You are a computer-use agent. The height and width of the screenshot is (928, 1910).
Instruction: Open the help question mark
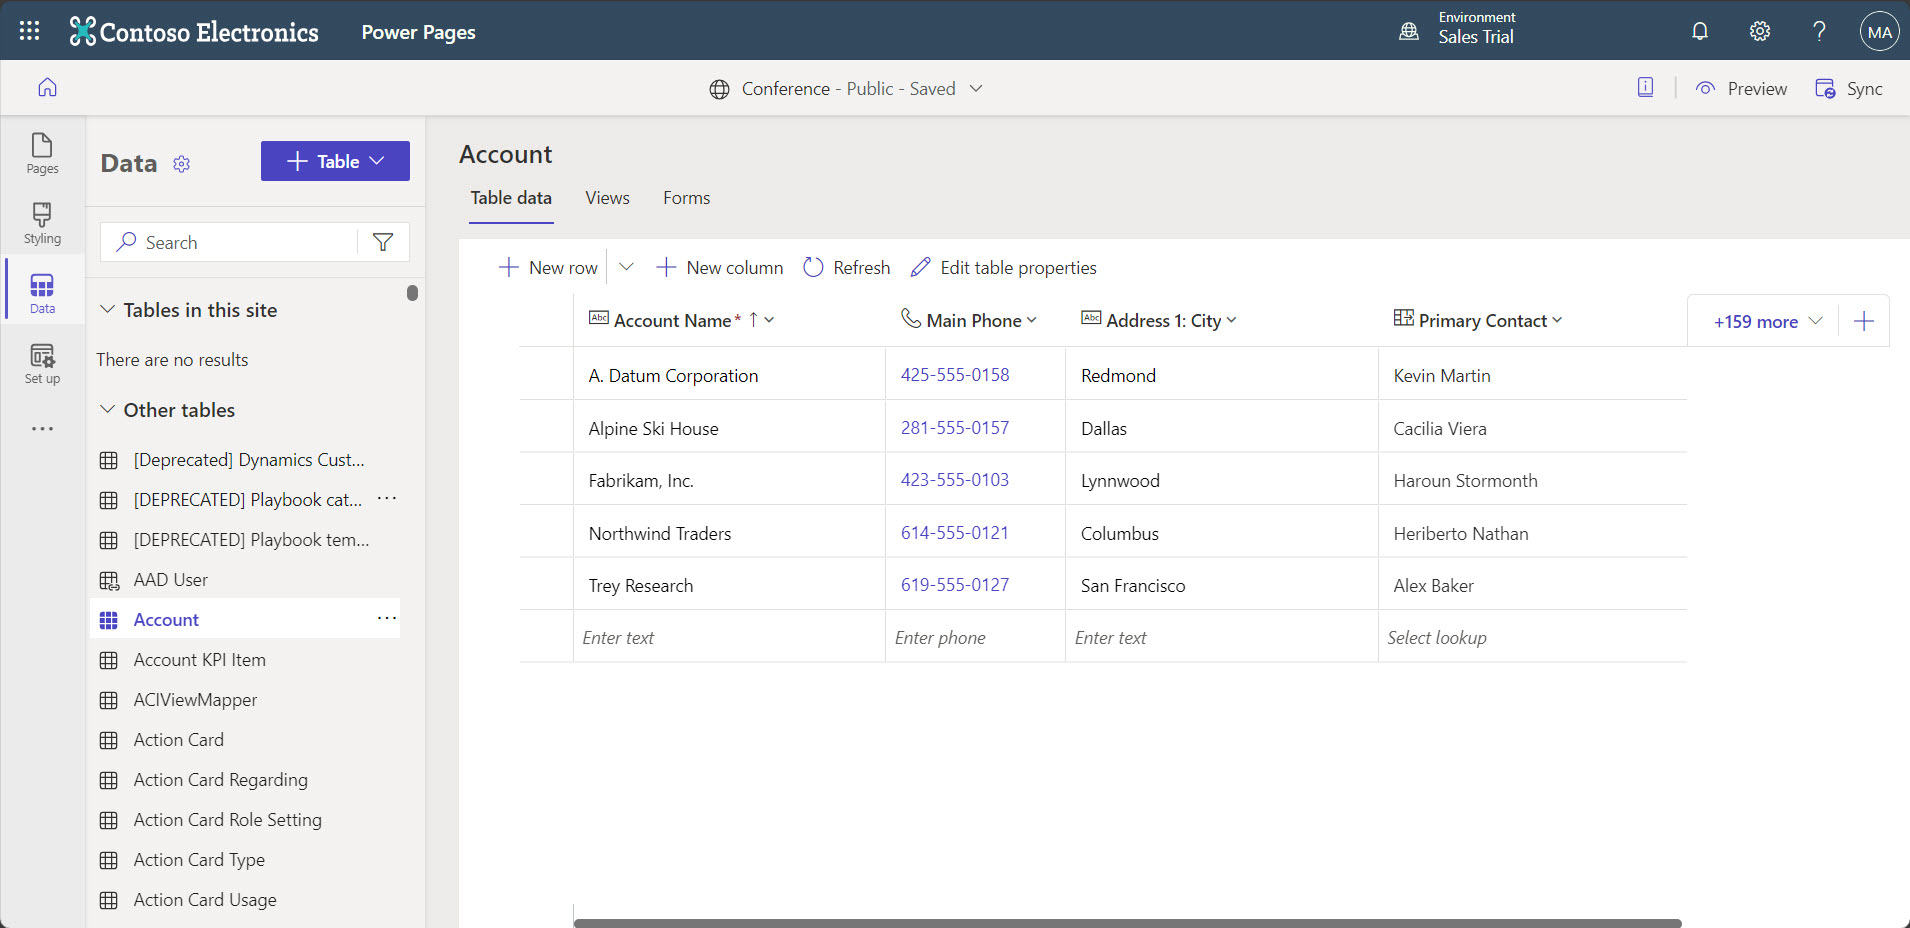click(x=1820, y=31)
